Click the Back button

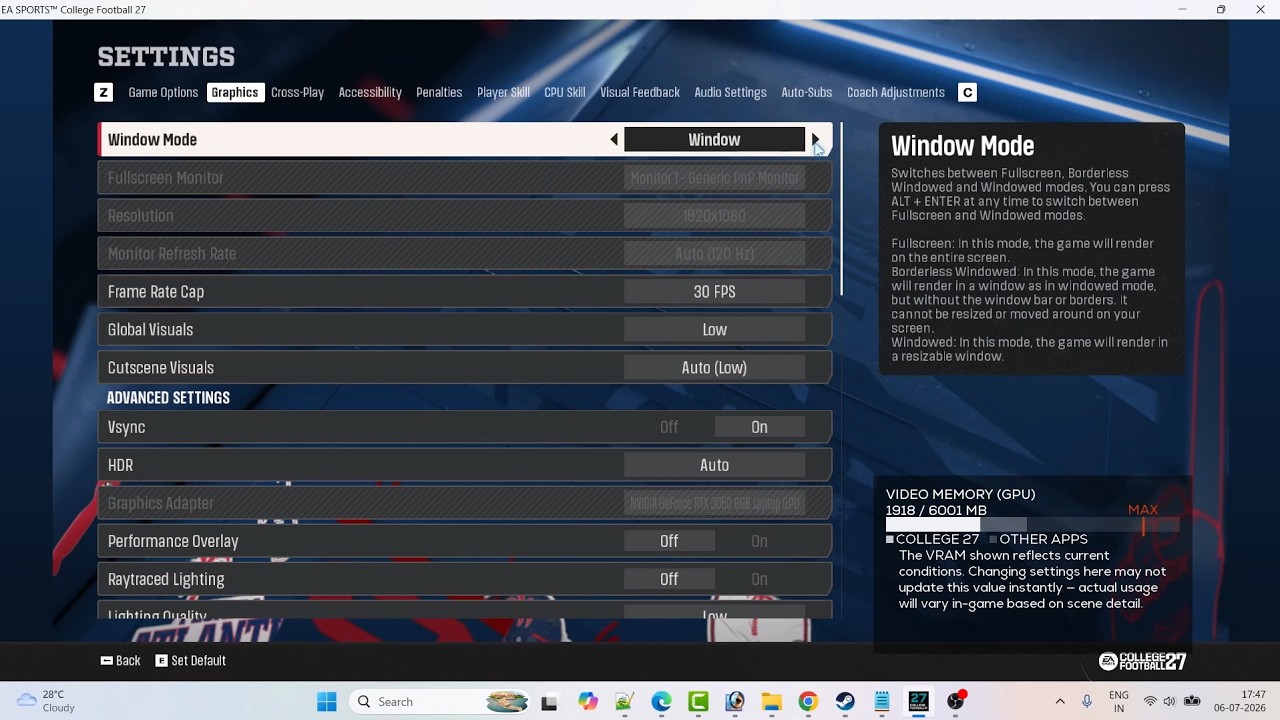pyautogui.click(x=121, y=661)
